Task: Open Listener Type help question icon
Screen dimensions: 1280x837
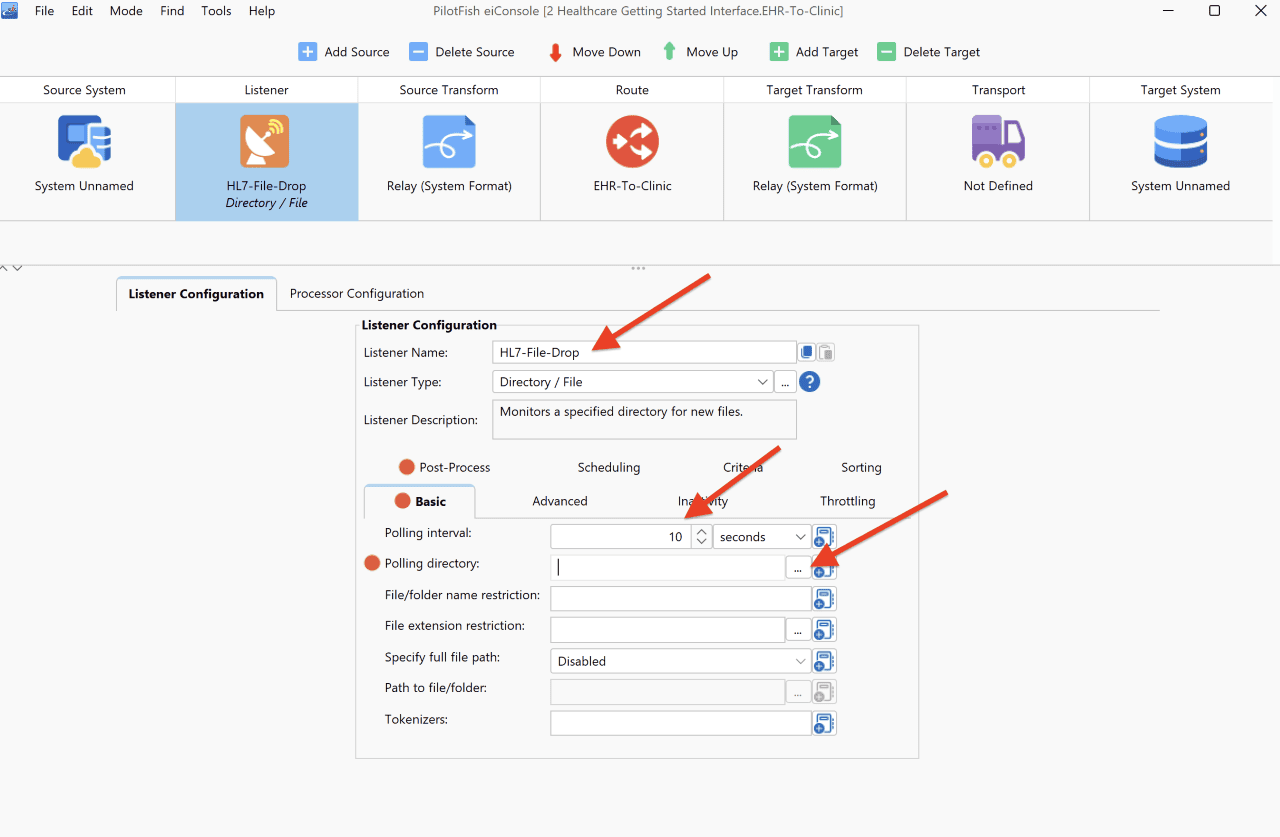Action: pos(810,382)
